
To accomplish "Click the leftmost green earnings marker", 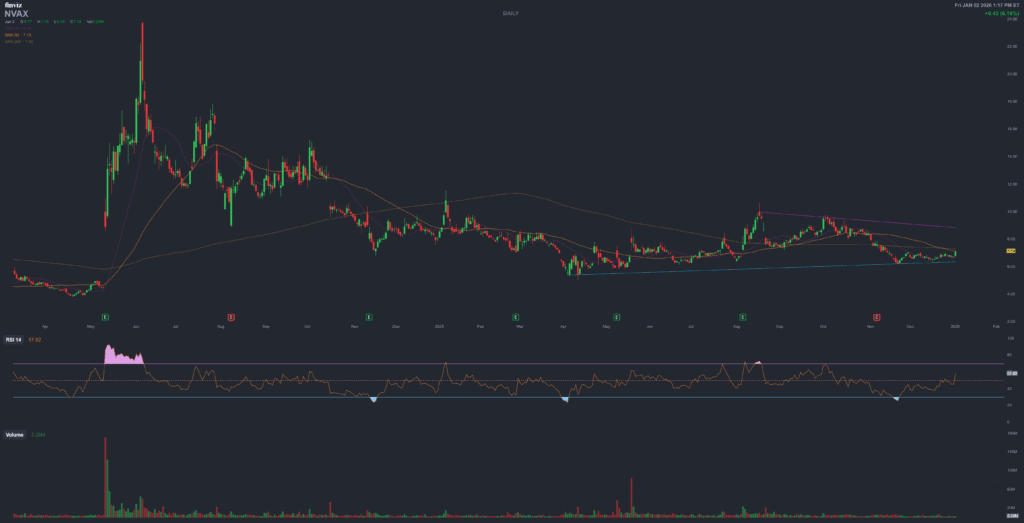I will click(105, 316).
